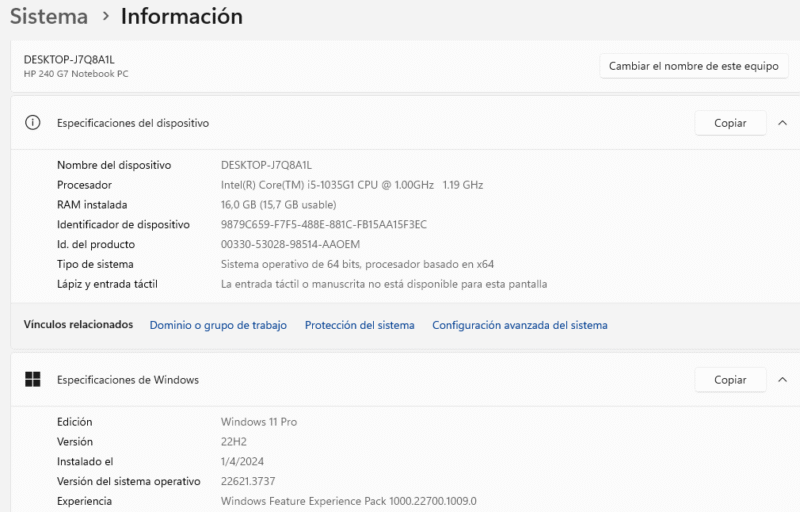Collapse the Especificaciones de Windows section chevron
Viewport: 800px width, 512px height.
click(782, 379)
